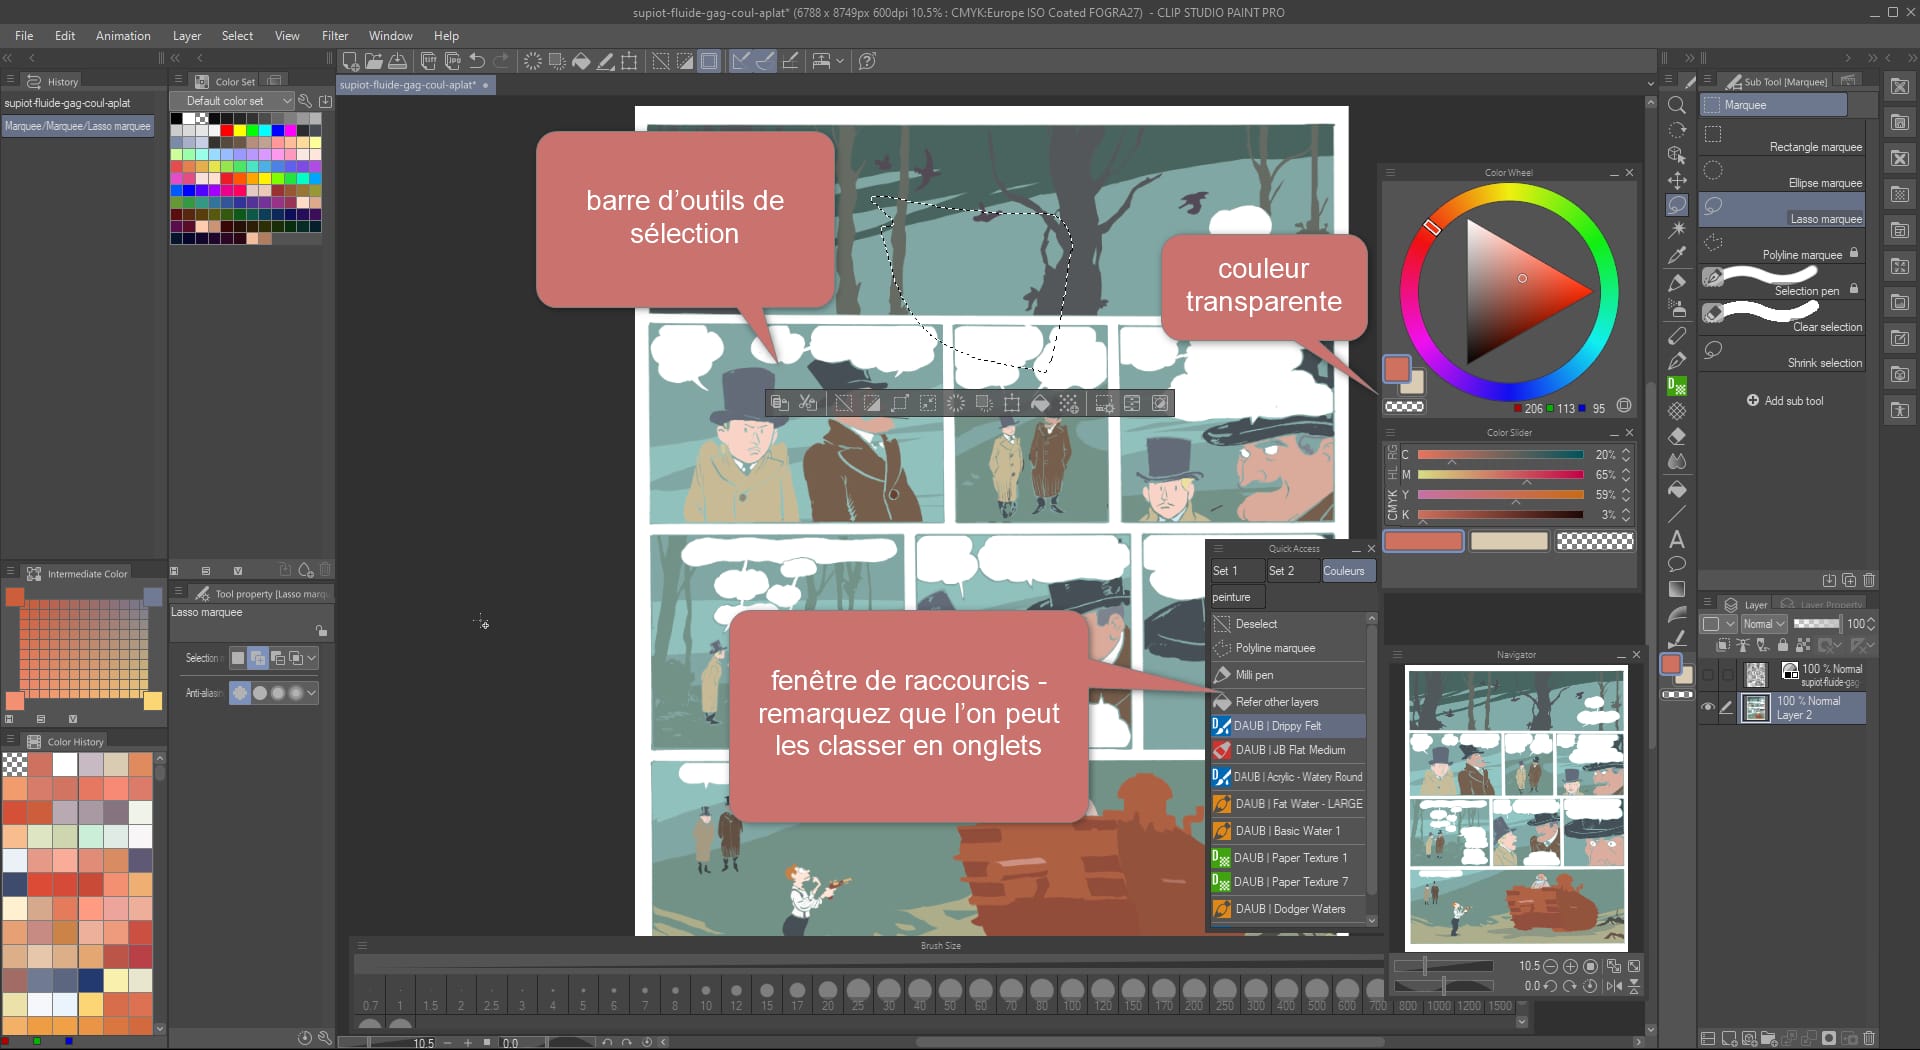Open the Animation menu
Viewport: 1920px width, 1050px height.
tap(123, 35)
